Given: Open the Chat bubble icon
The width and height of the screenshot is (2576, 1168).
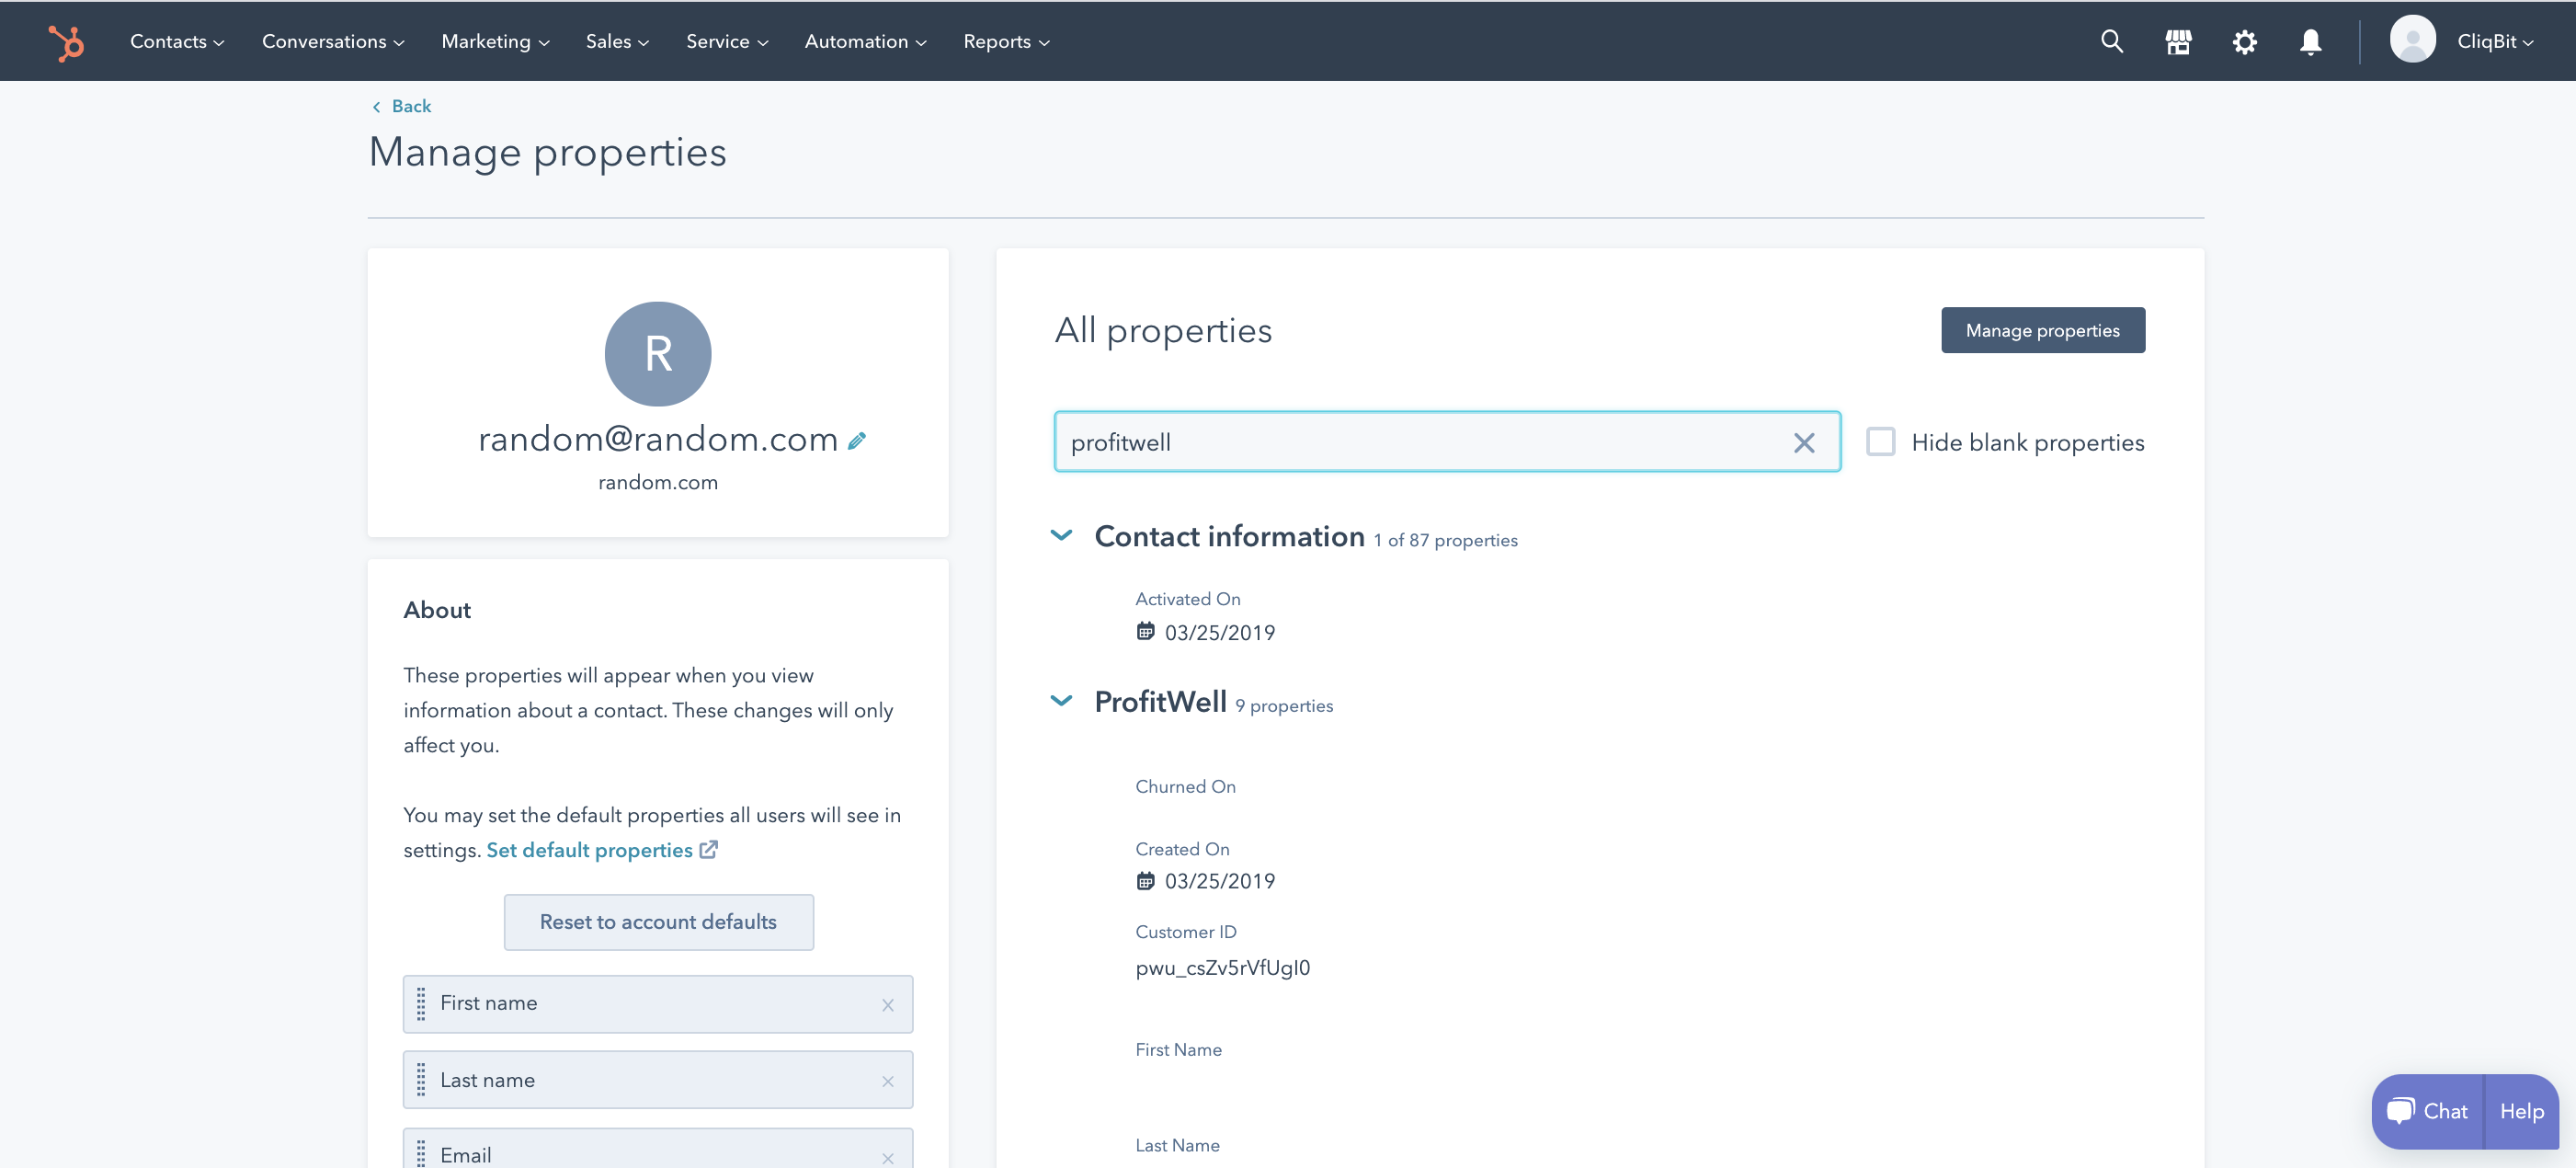Looking at the screenshot, I should pyautogui.click(x=2401, y=1111).
